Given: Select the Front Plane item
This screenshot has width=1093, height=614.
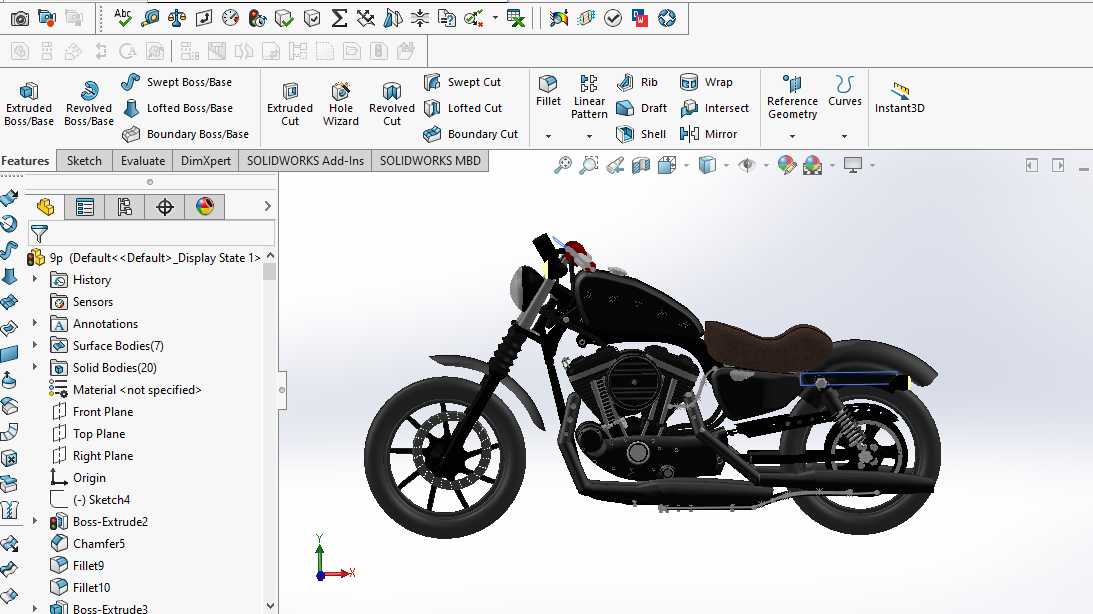Looking at the screenshot, I should pos(93,412).
